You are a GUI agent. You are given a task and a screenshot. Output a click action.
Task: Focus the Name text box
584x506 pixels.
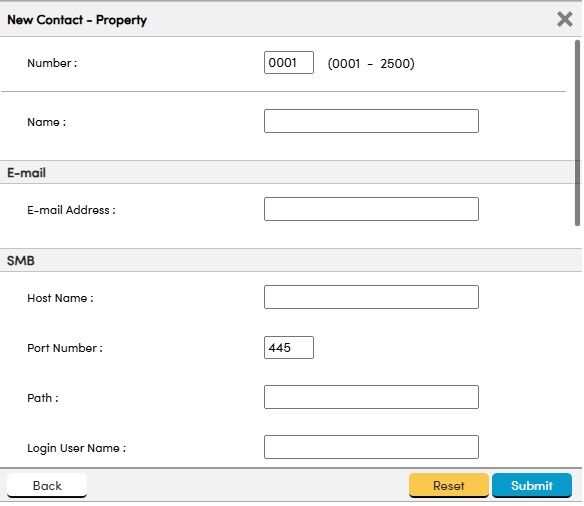coord(371,121)
